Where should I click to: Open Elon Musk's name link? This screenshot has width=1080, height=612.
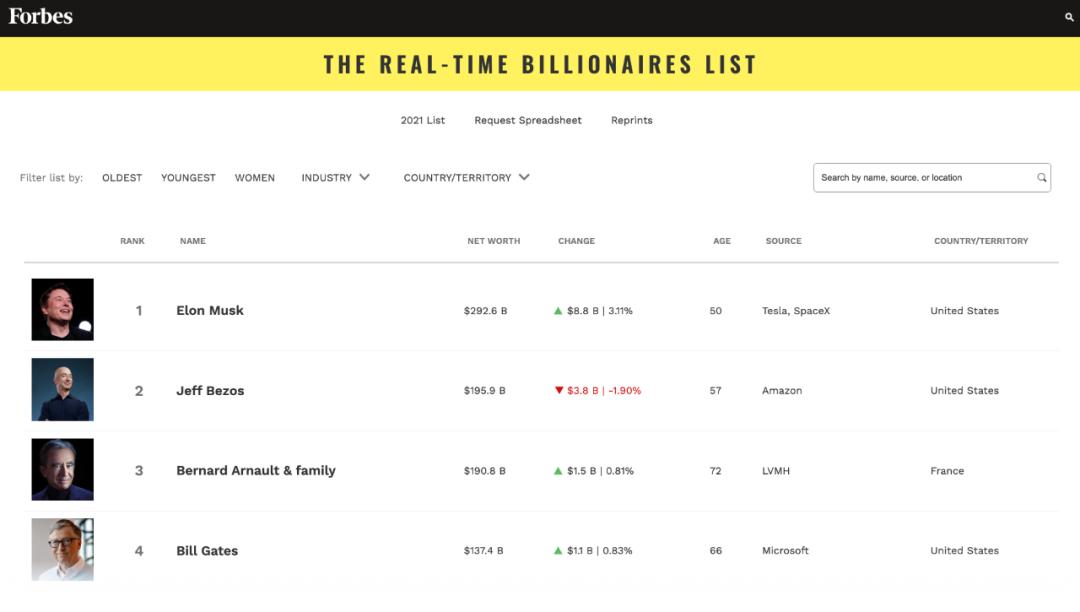[210, 311]
